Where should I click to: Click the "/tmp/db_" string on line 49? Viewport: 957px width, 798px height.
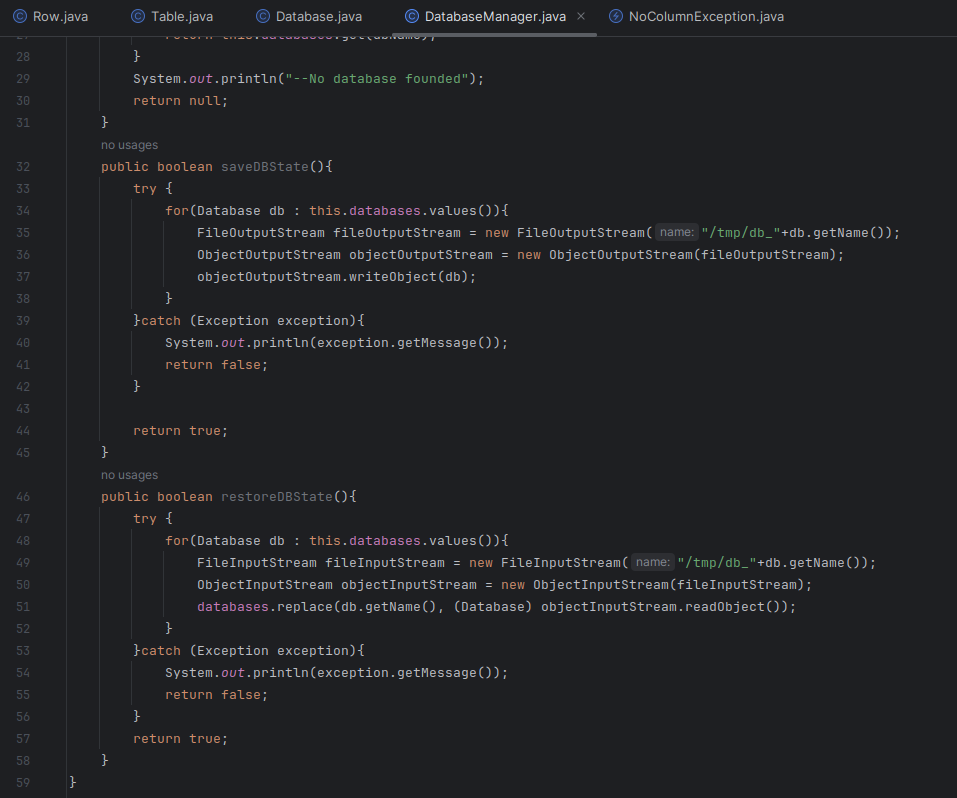click(x=717, y=562)
